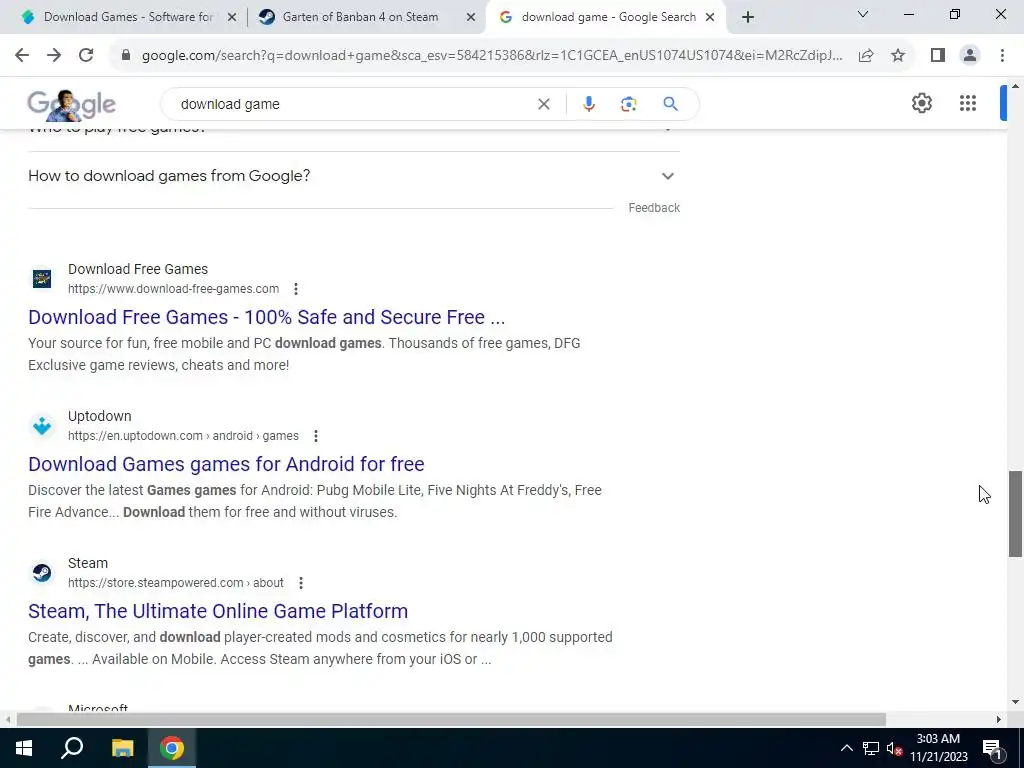This screenshot has width=1024, height=768.
Task: Open Google quick settings gear
Action: point(921,103)
